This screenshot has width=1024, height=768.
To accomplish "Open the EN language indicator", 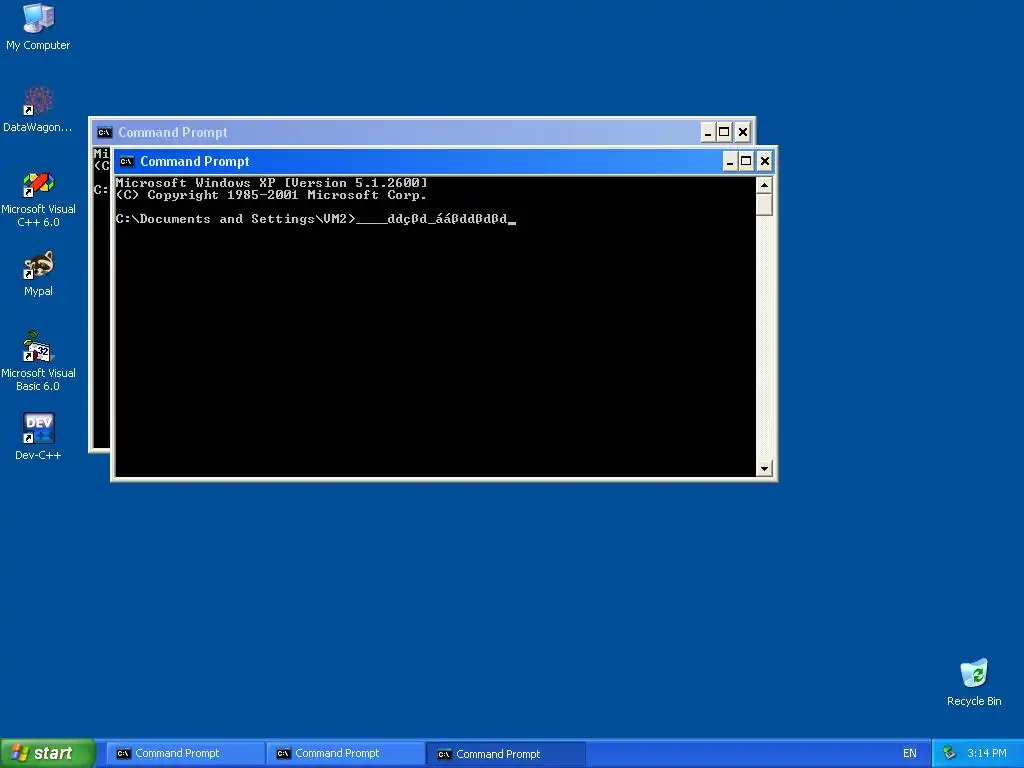I will pyautogui.click(x=909, y=753).
